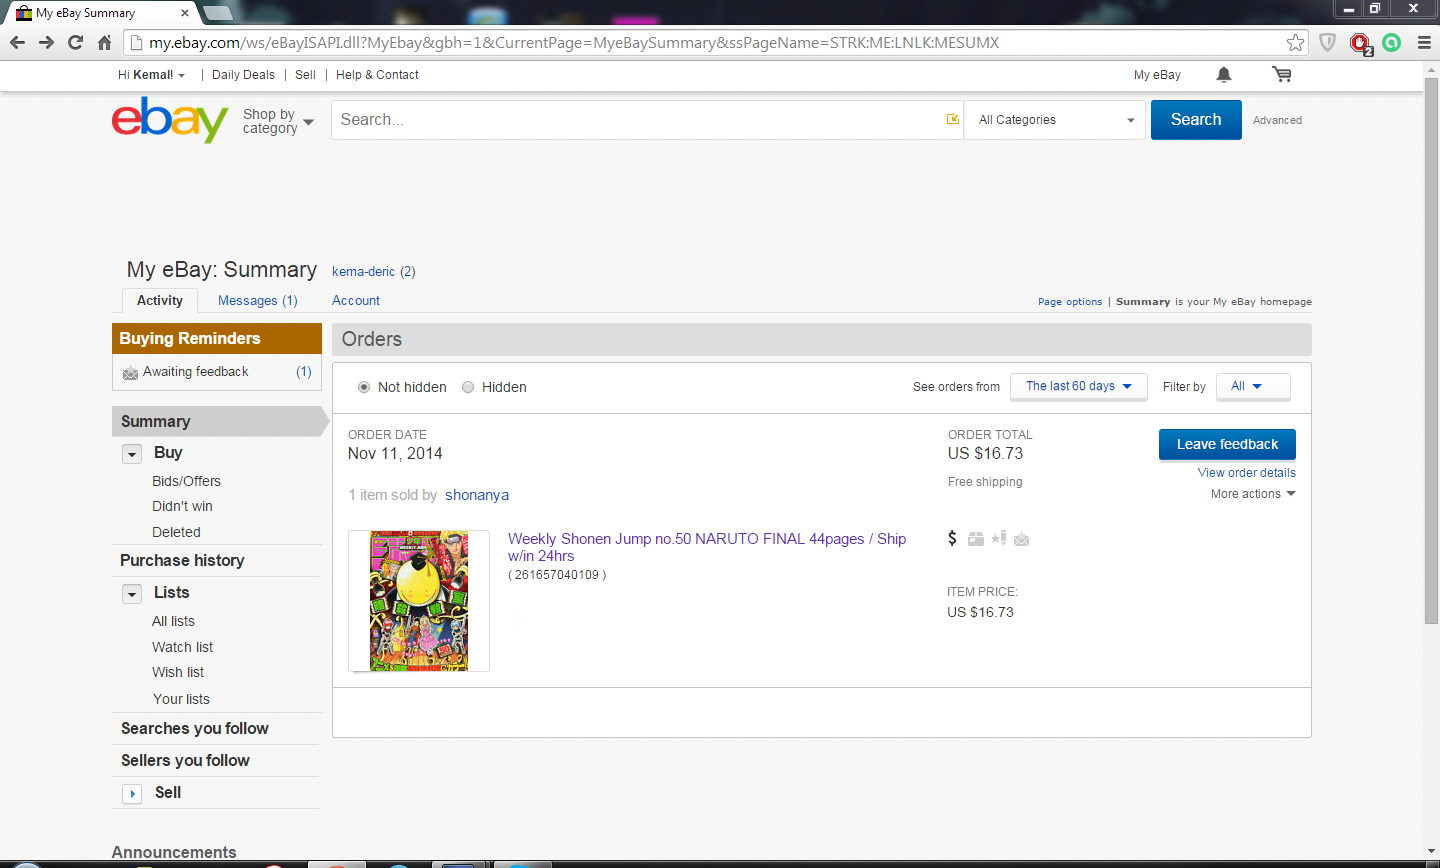Open Daily Deals in top menu
The width and height of the screenshot is (1440, 868).
pos(243,75)
